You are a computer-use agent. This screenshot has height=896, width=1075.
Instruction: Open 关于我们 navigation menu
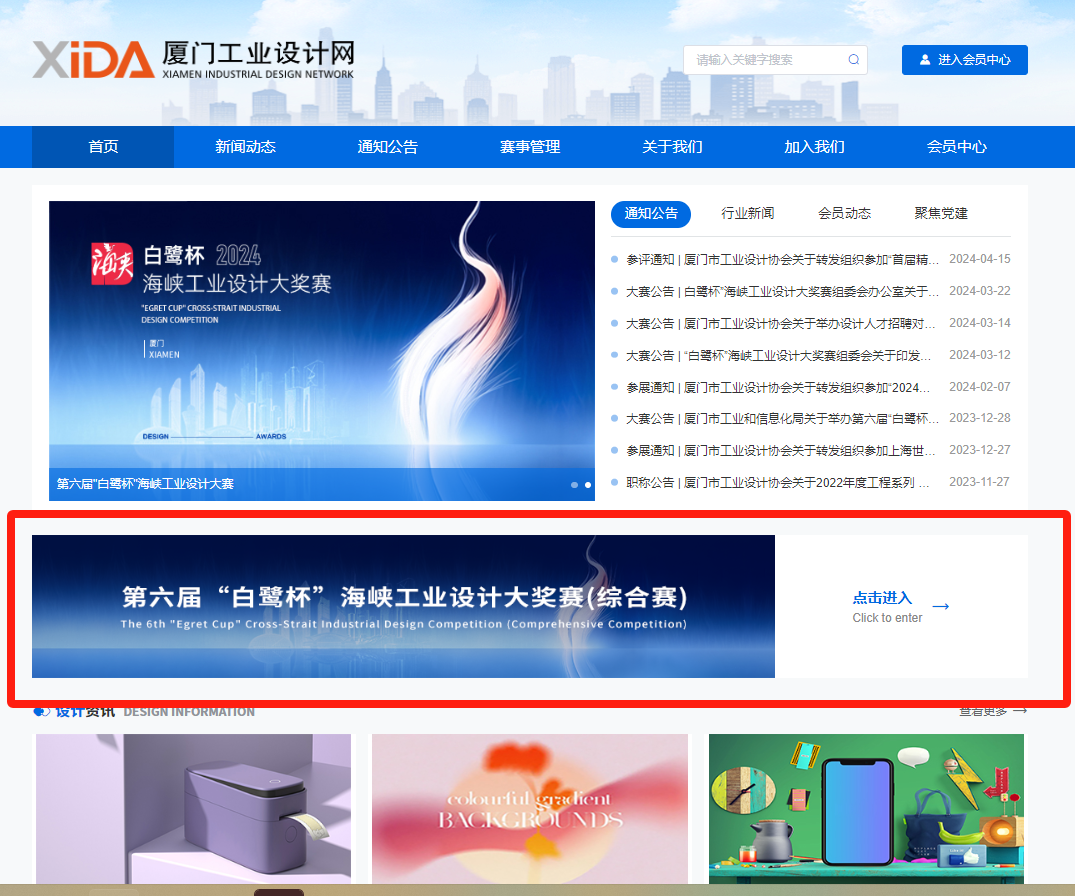point(672,147)
